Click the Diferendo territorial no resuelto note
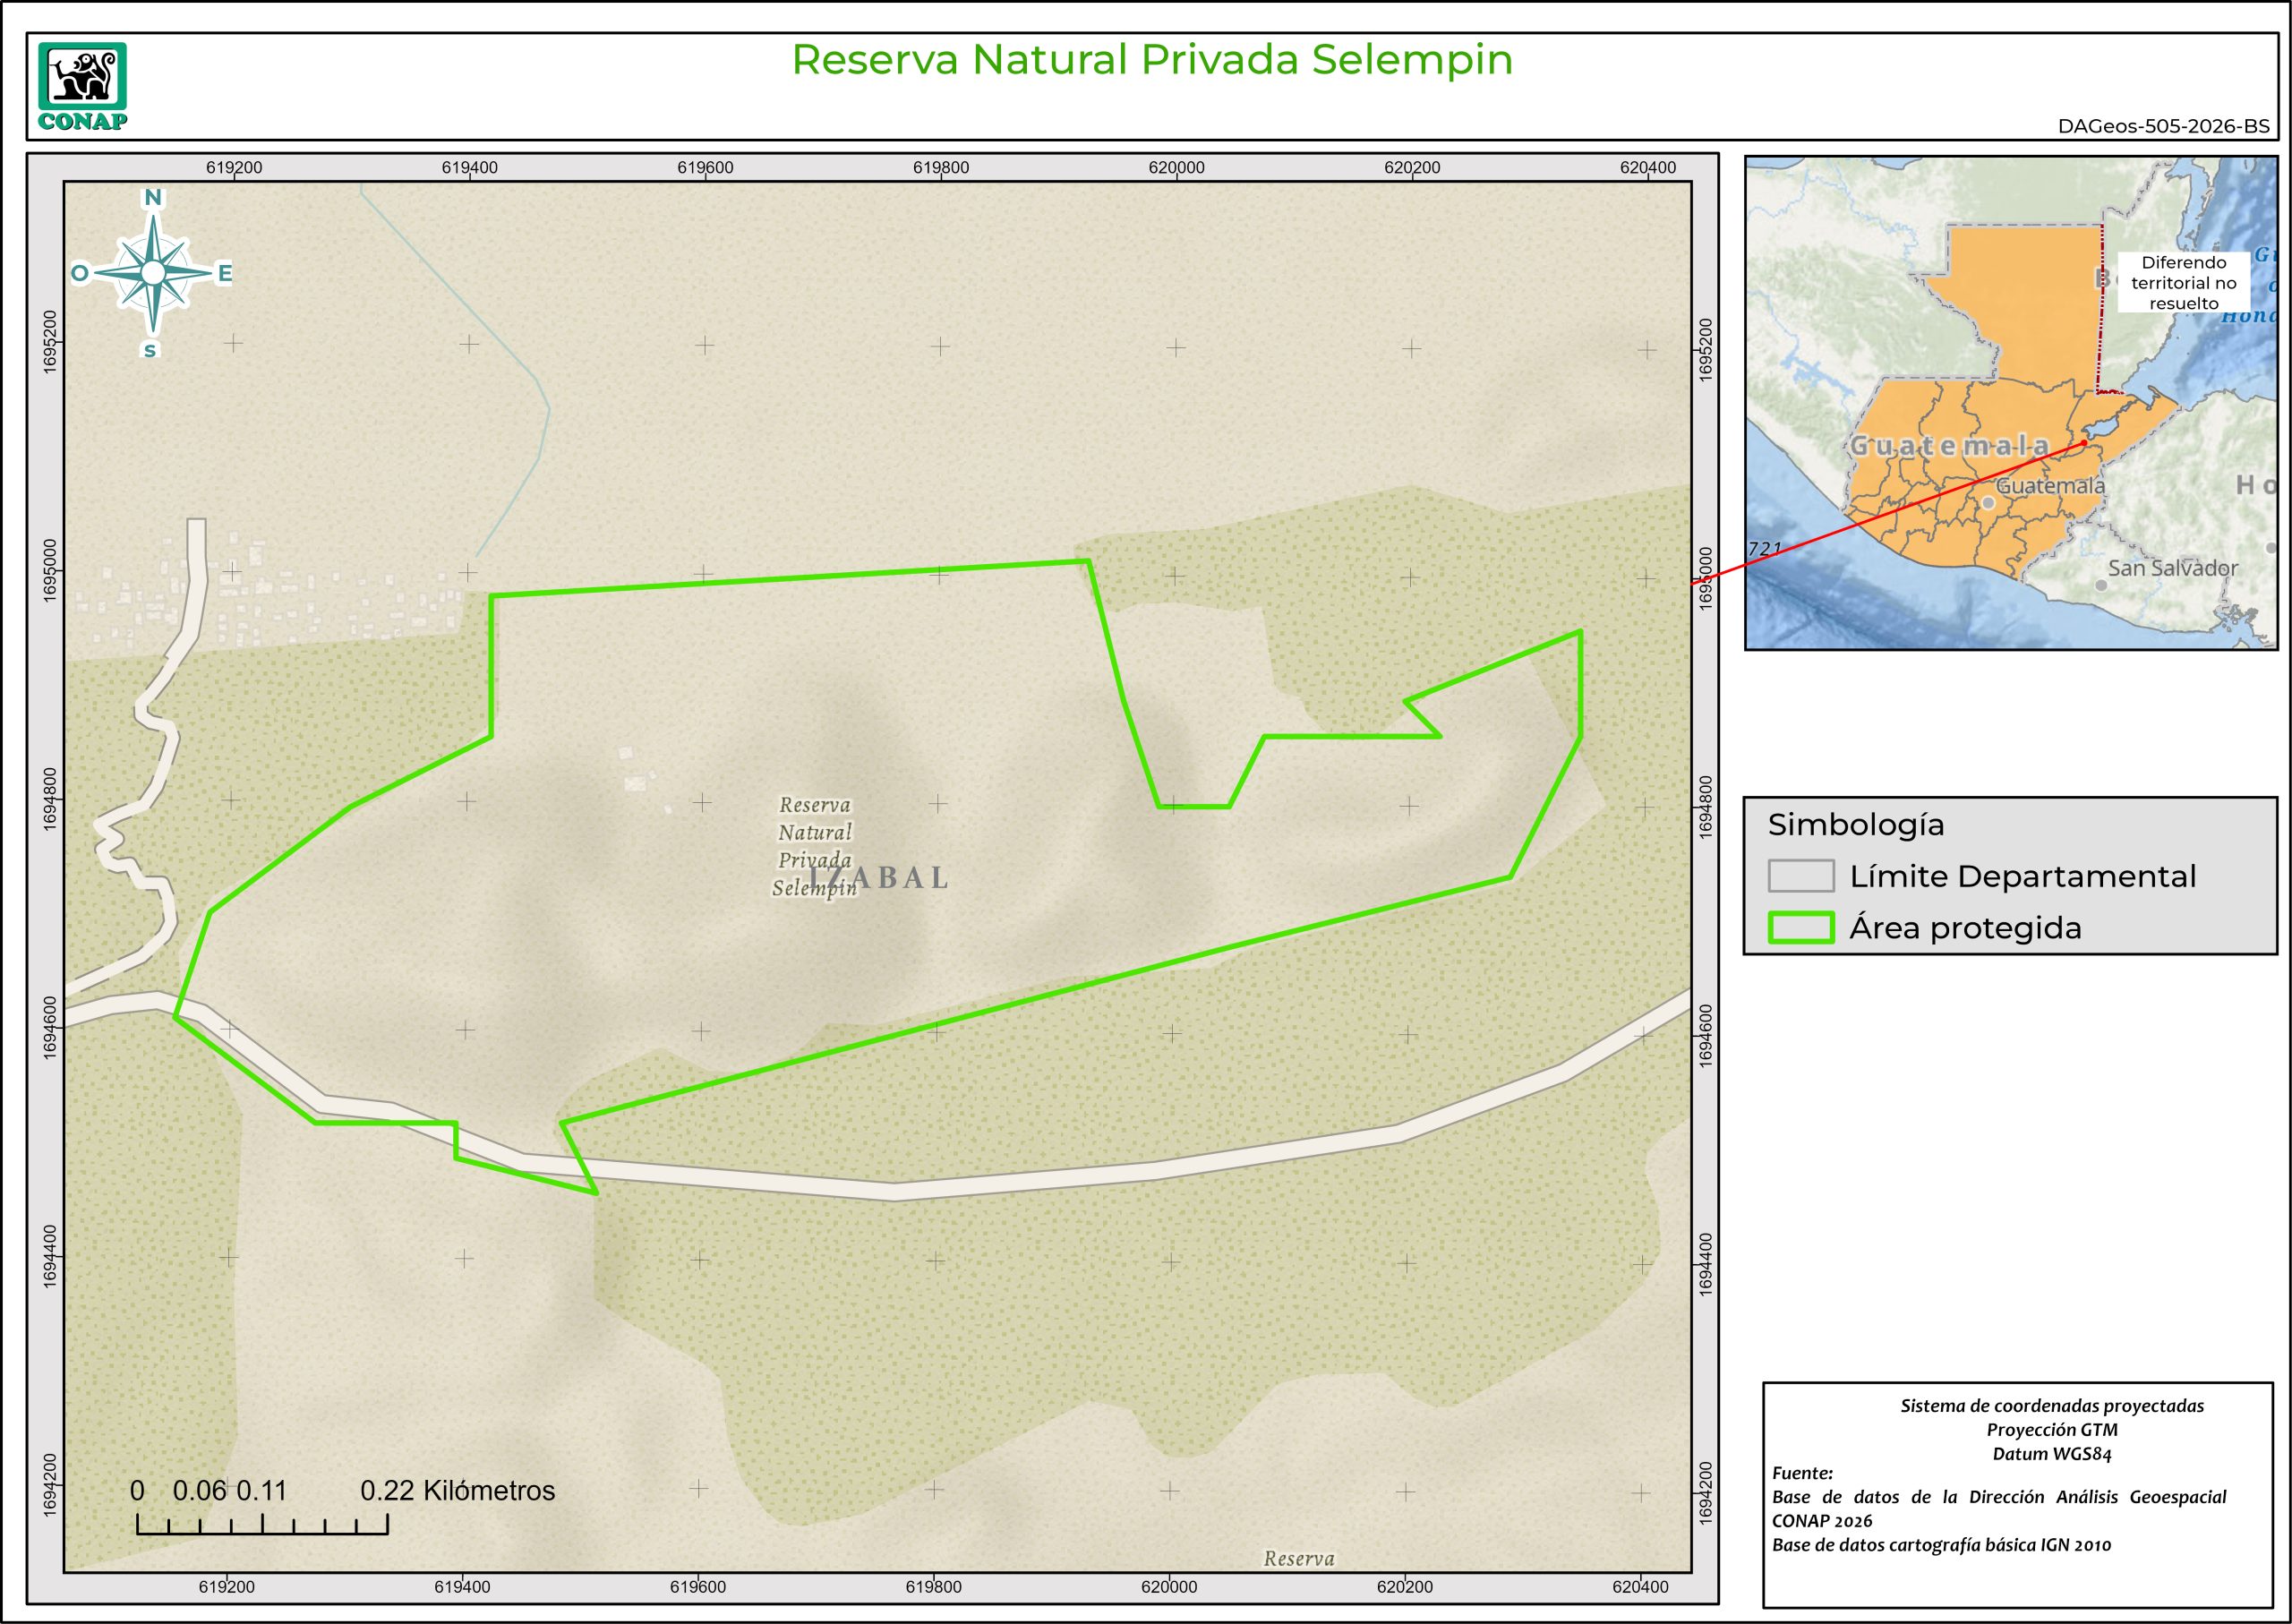The image size is (2292, 1624). (2184, 283)
